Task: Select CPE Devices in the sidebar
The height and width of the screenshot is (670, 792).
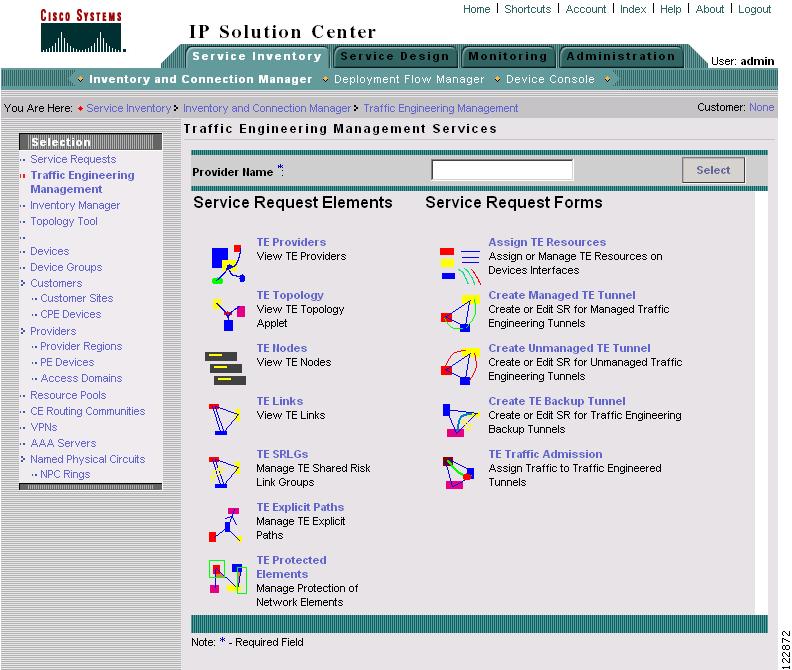Action: click(71, 314)
